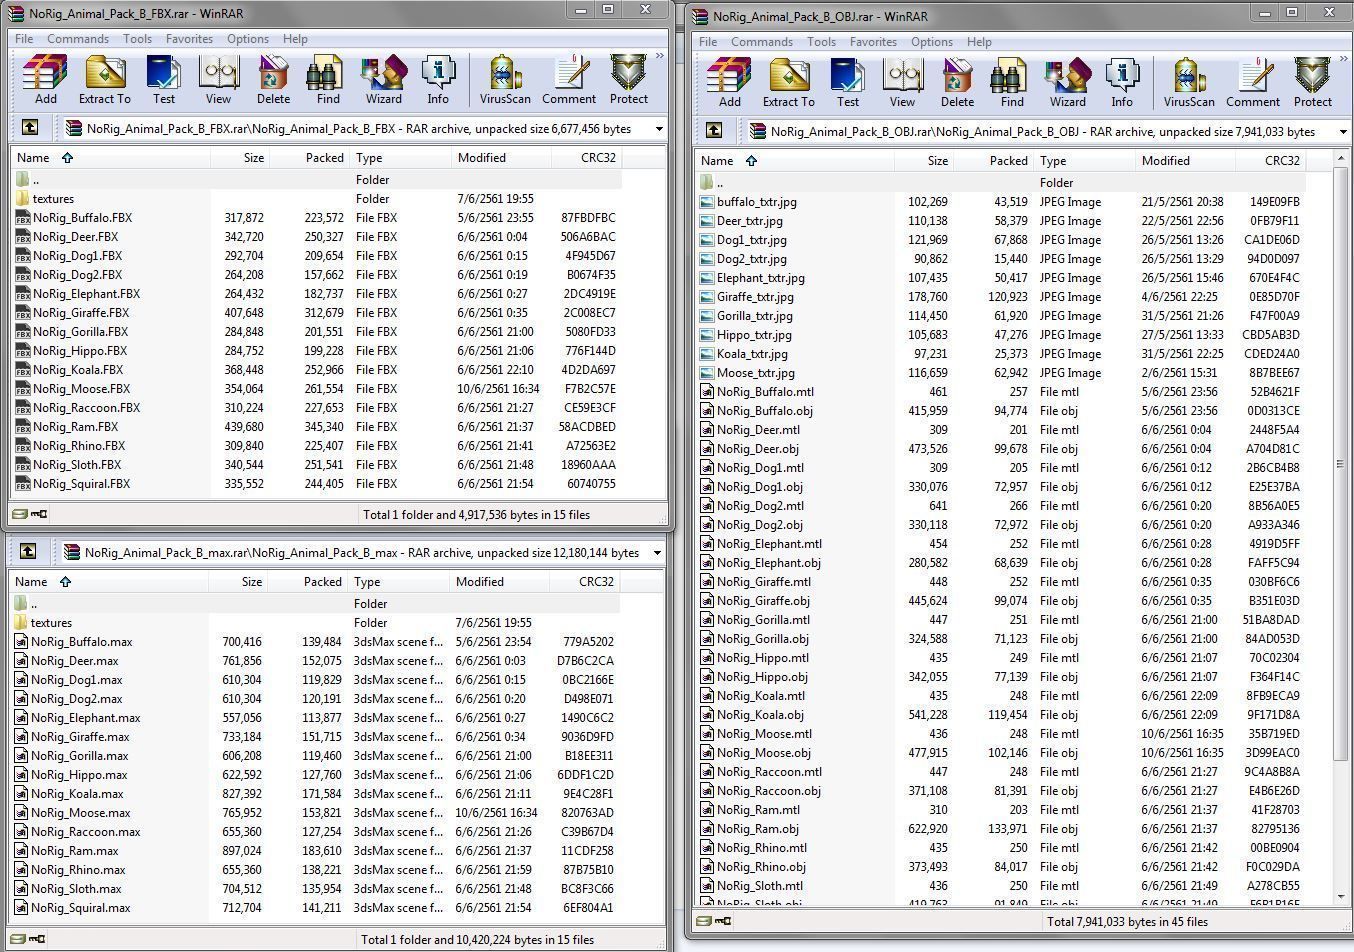The width and height of the screenshot is (1354, 952).
Task: Go up one level in max archive window
Action: coord(28,552)
